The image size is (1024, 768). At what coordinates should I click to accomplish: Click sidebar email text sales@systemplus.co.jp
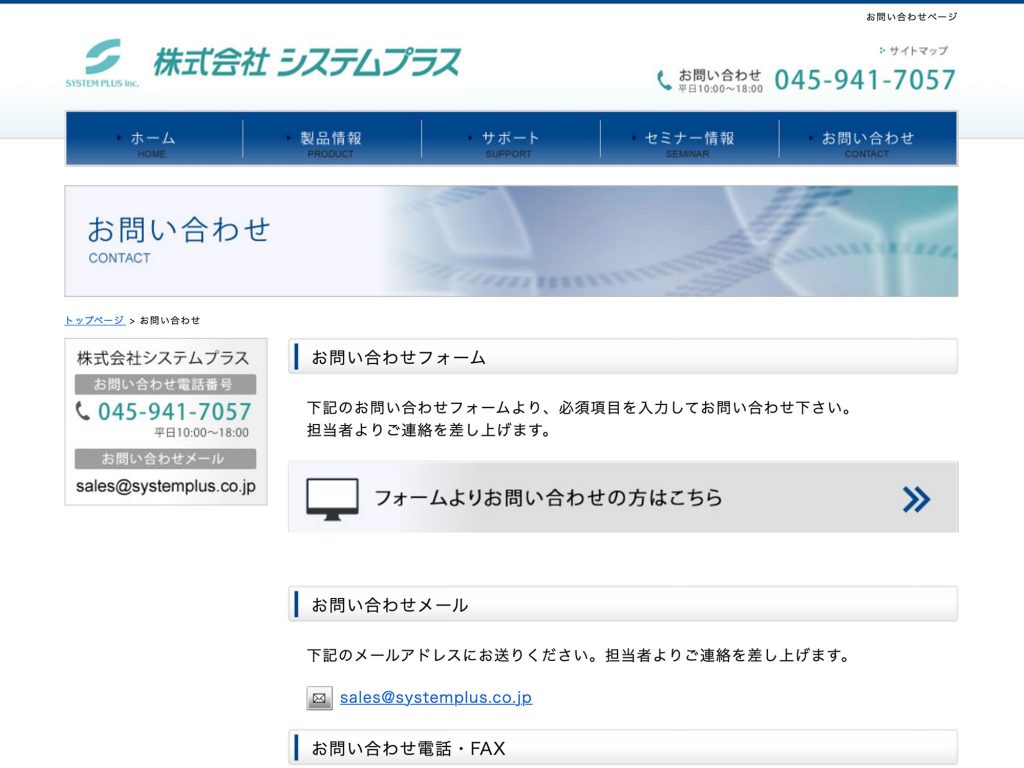pyautogui.click(x=166, y=487)
